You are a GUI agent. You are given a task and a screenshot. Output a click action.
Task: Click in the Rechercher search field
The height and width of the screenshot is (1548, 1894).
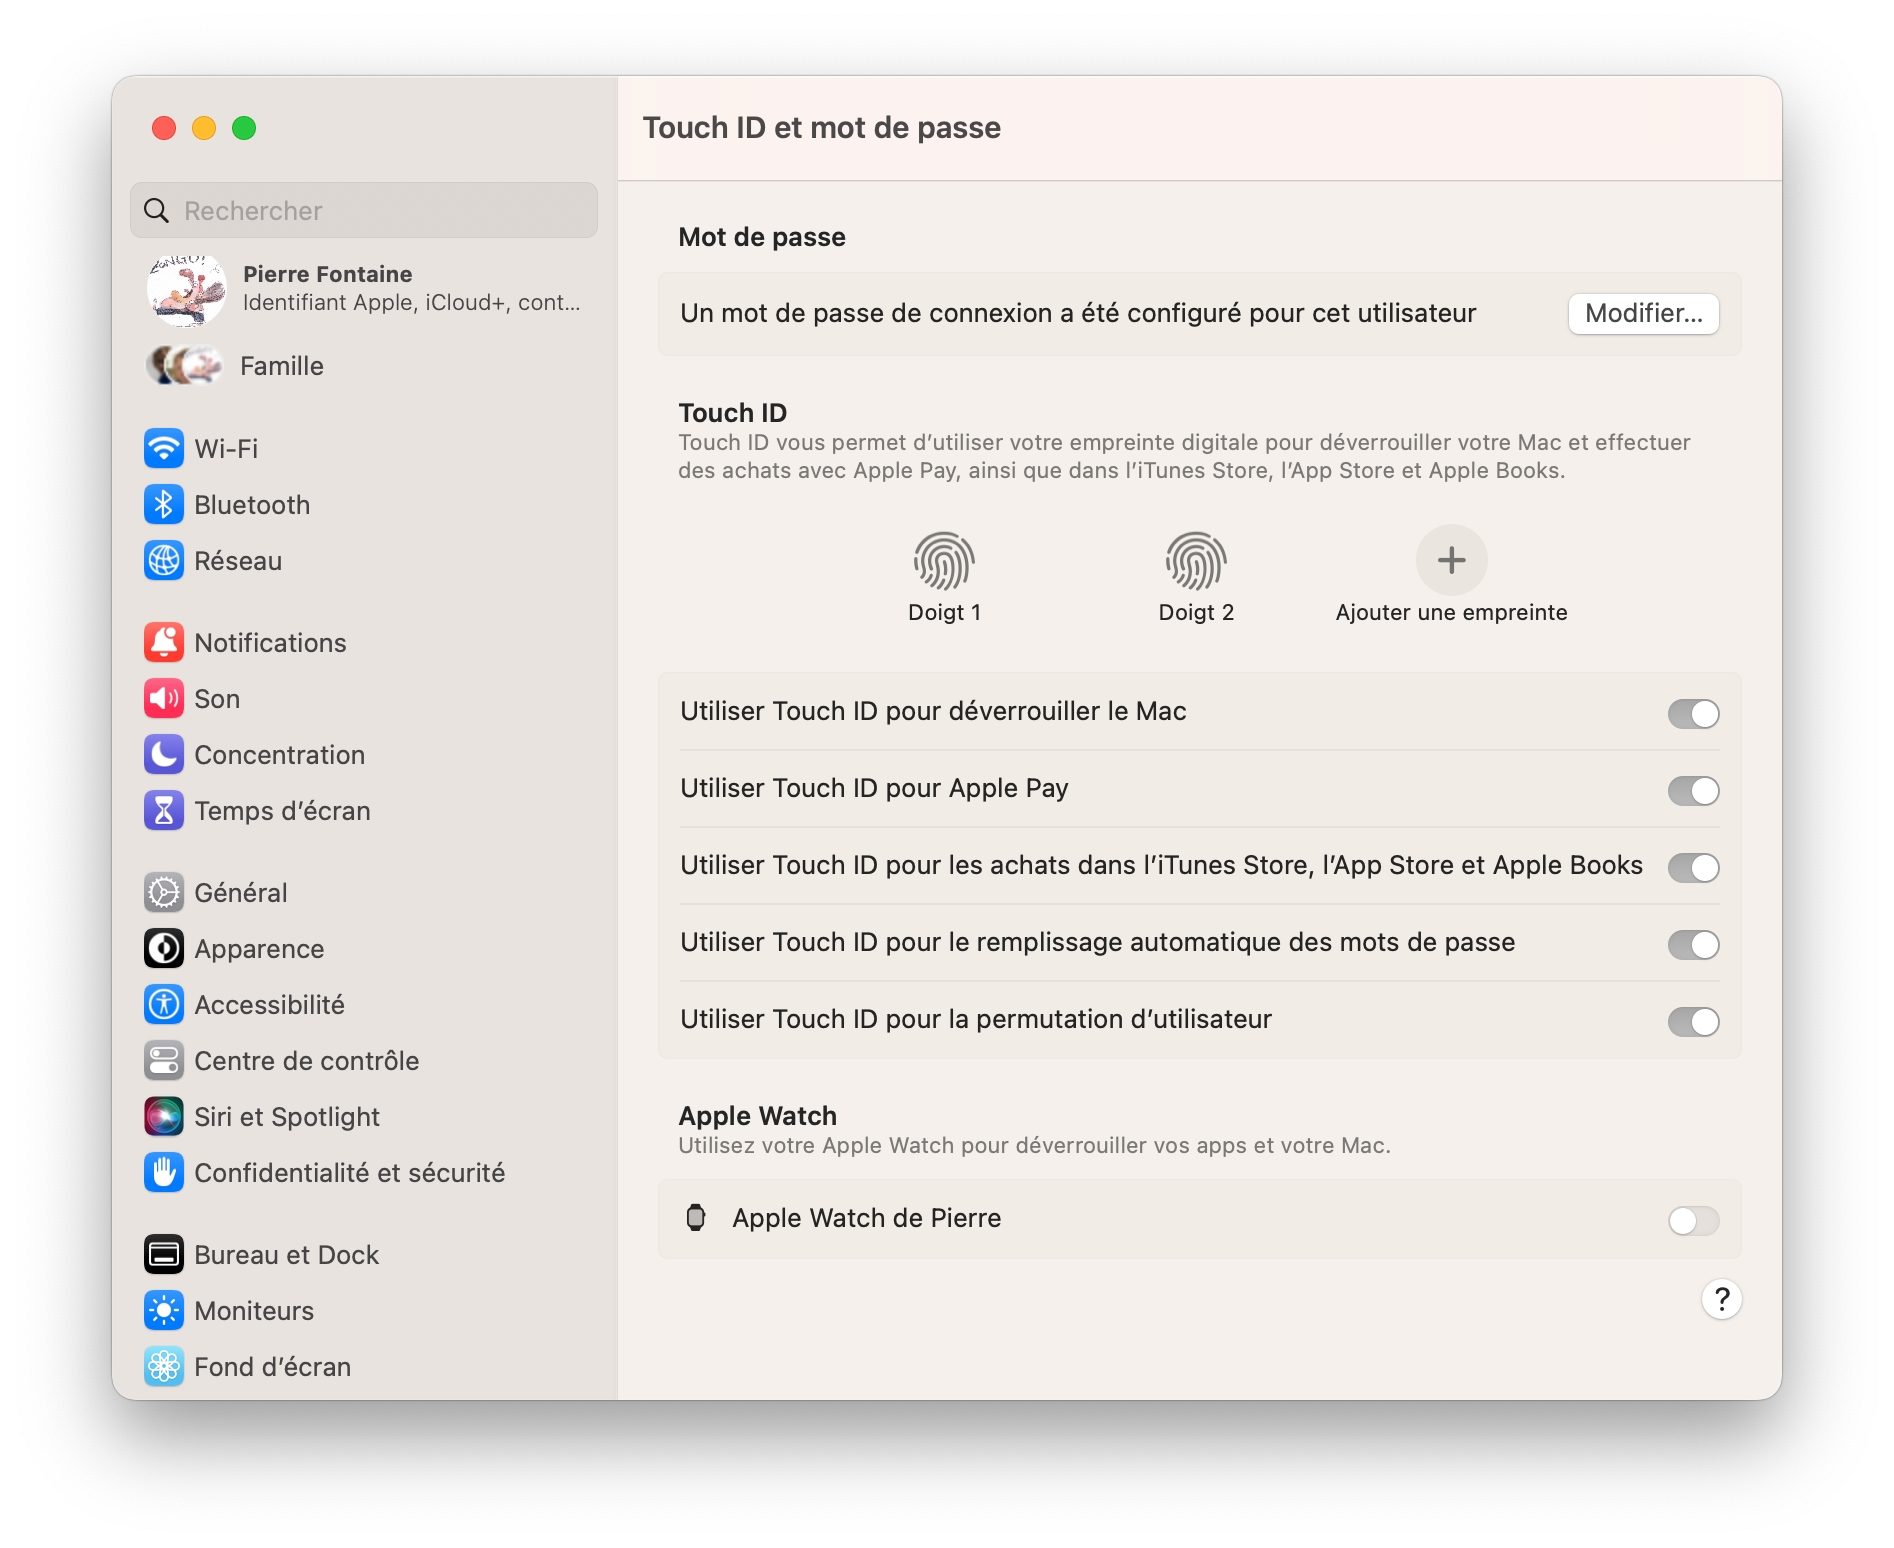click(x=364, y=210)
